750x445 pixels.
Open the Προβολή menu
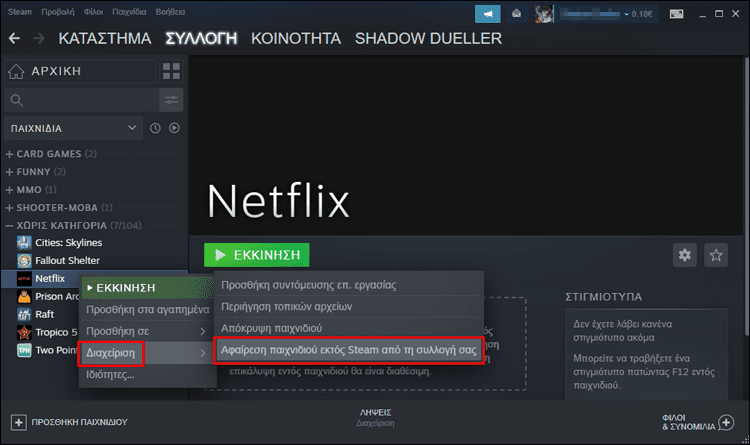click(58, 11)
